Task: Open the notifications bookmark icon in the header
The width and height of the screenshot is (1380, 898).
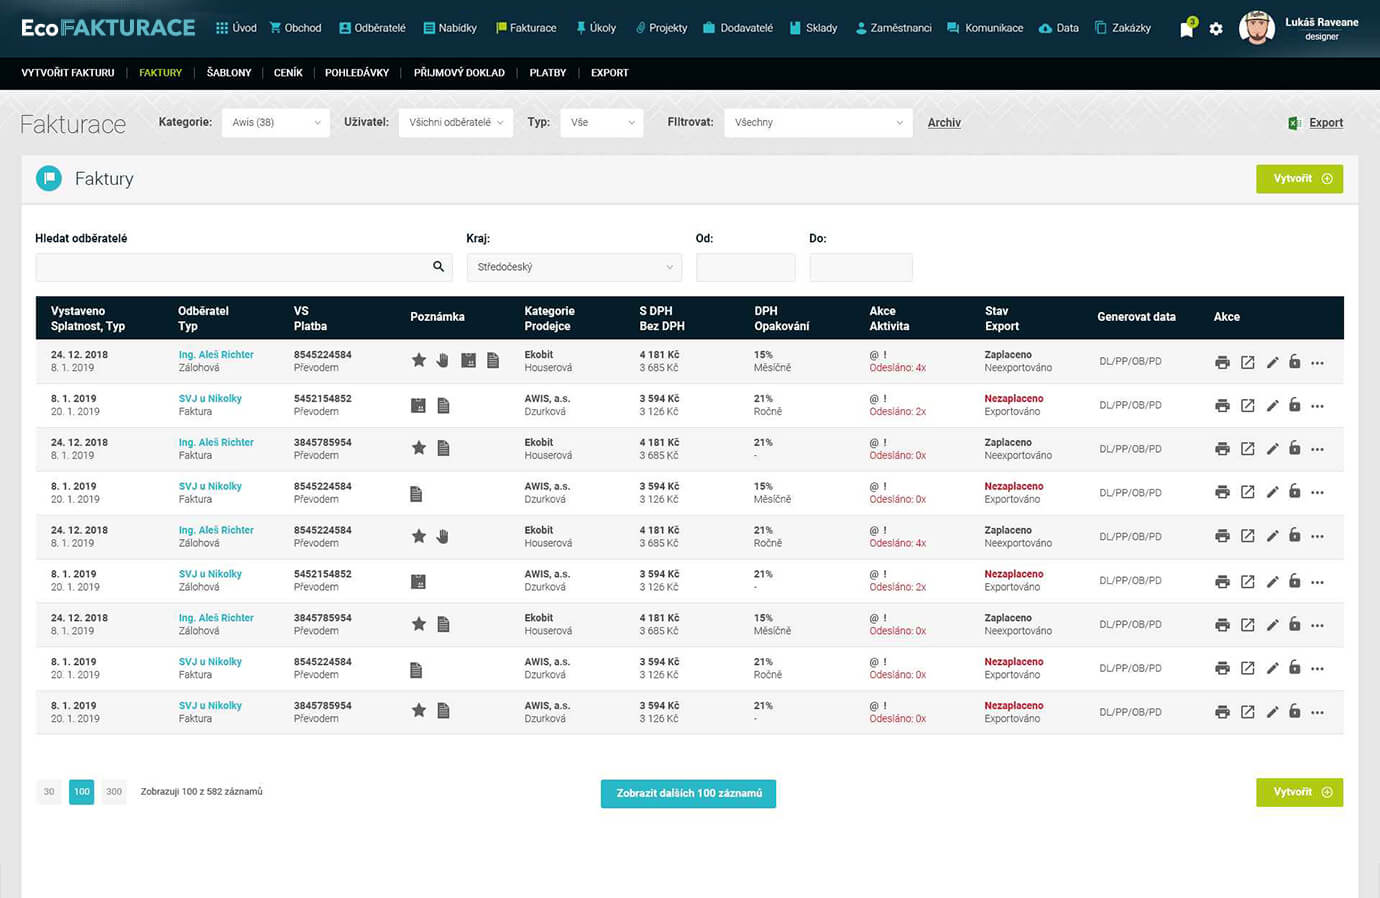Action: click(1186, 29)
